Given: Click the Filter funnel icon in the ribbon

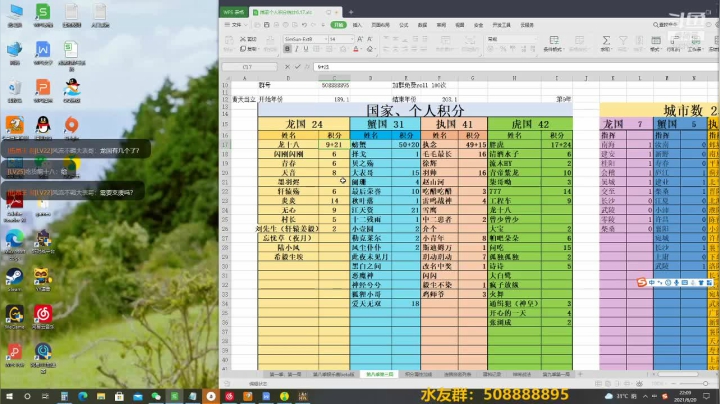Looking at the screenshot, I should 623,40.
